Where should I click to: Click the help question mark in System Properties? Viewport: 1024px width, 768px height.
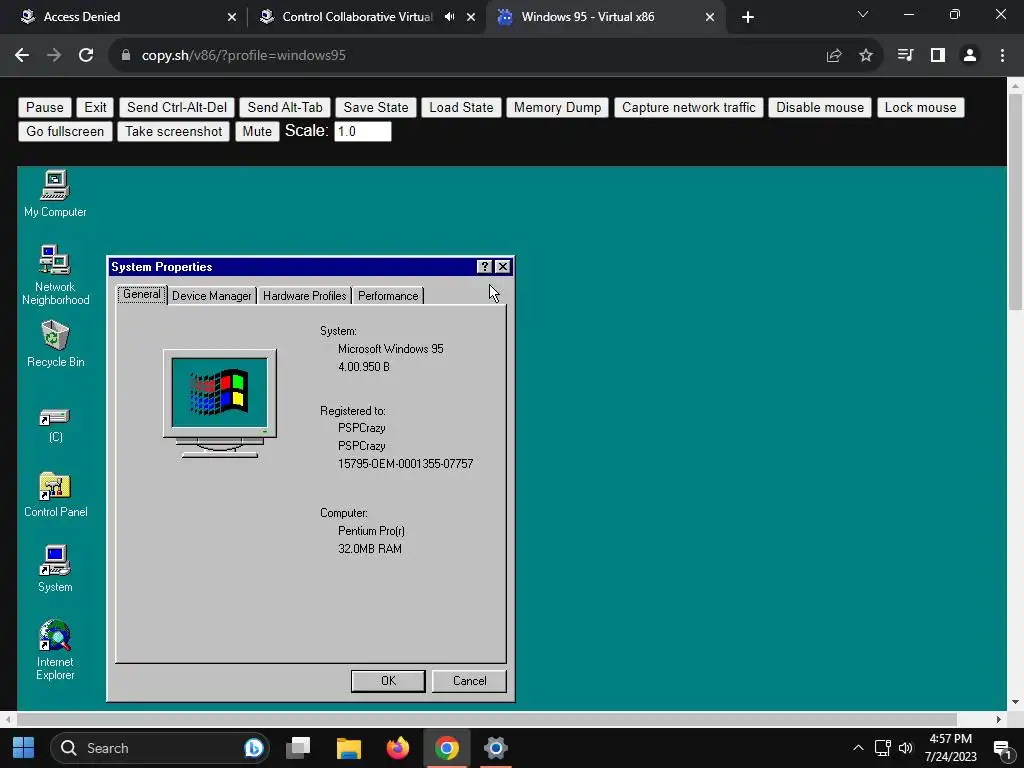pyautogui.click(x=484, y=266)
